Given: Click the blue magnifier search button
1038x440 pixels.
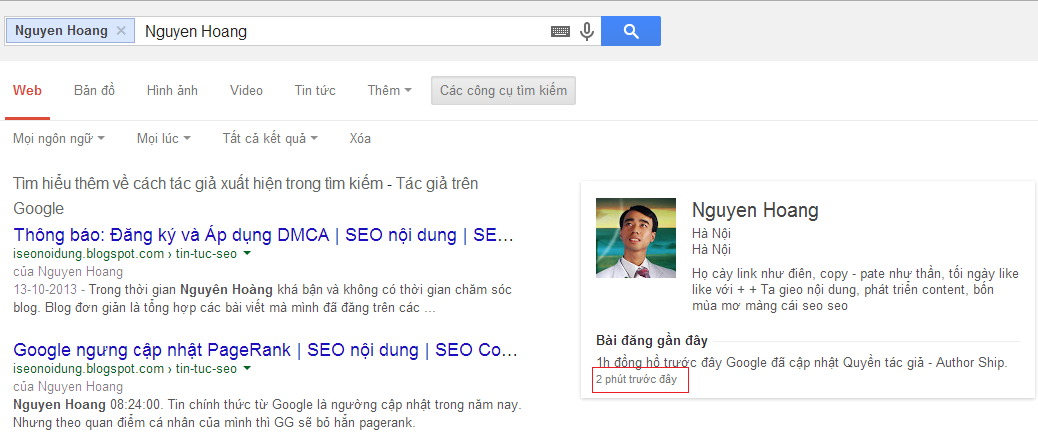Looking at the screenshot, I should pos(630,31).
